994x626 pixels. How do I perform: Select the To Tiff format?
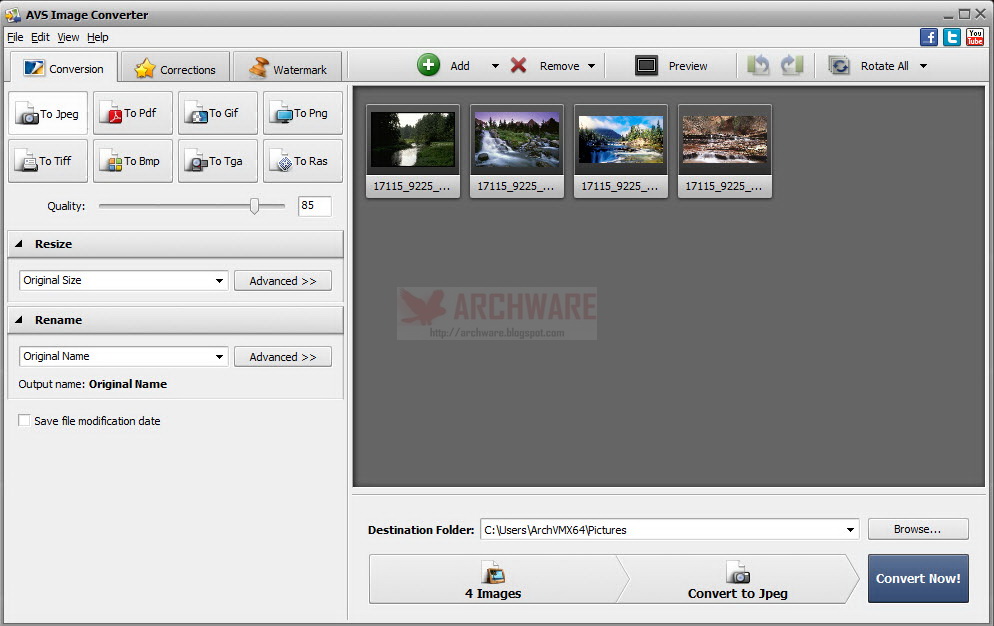(x=47, y=160)
